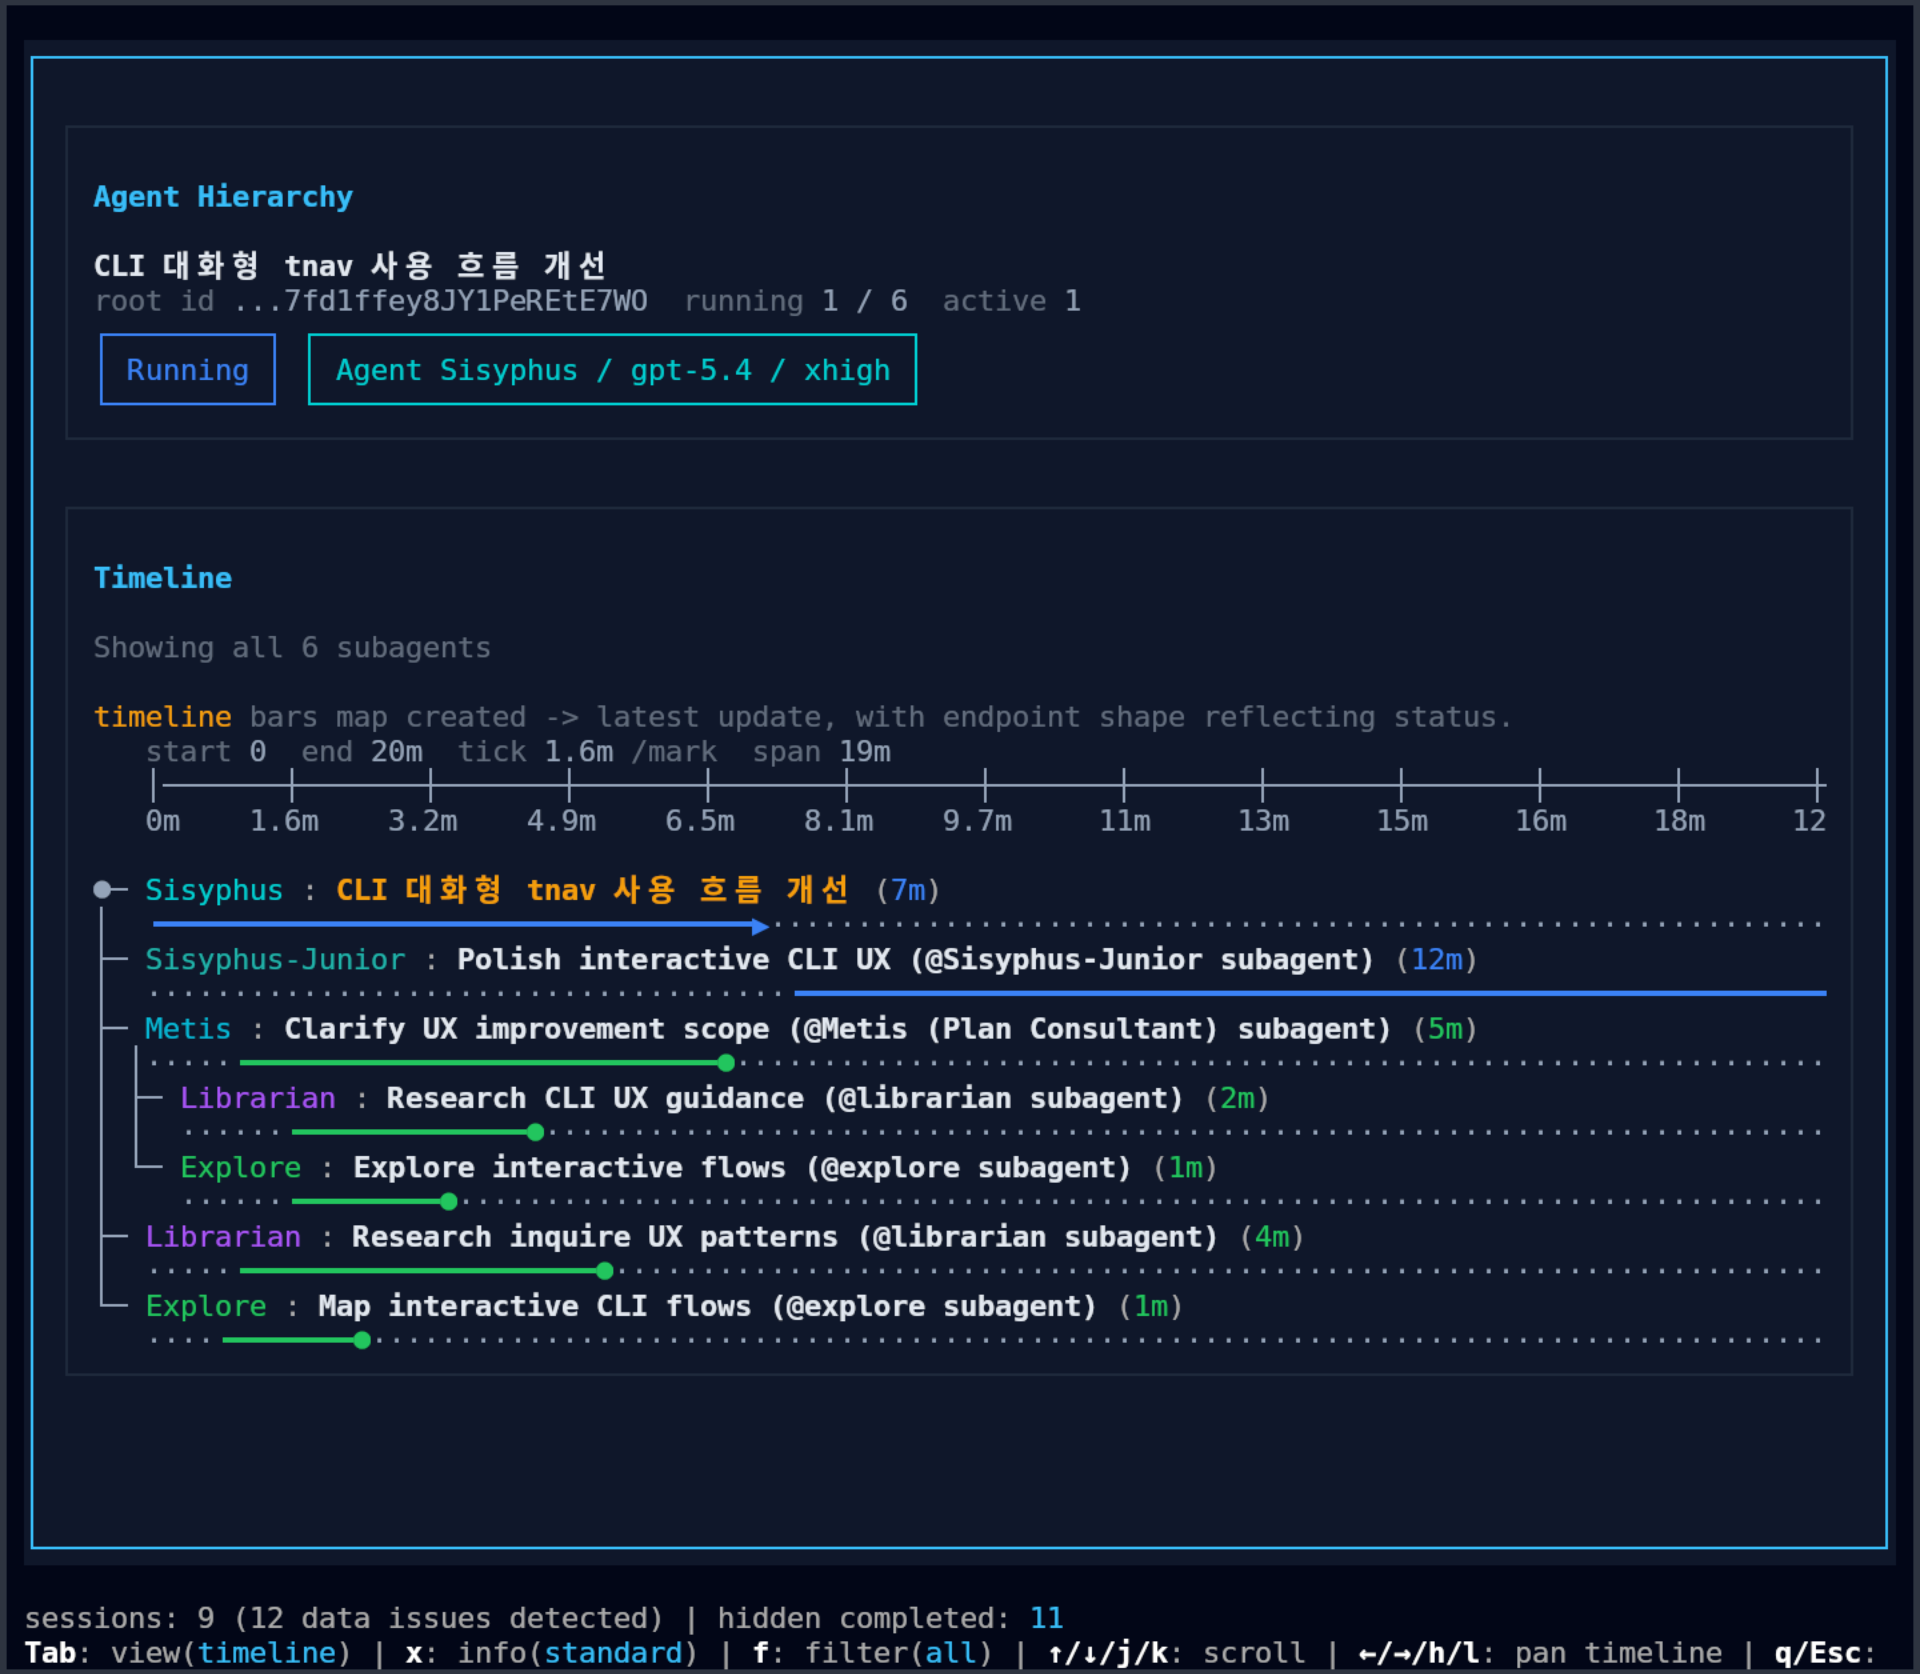Click the Running status badge

(x=187, y=370)
